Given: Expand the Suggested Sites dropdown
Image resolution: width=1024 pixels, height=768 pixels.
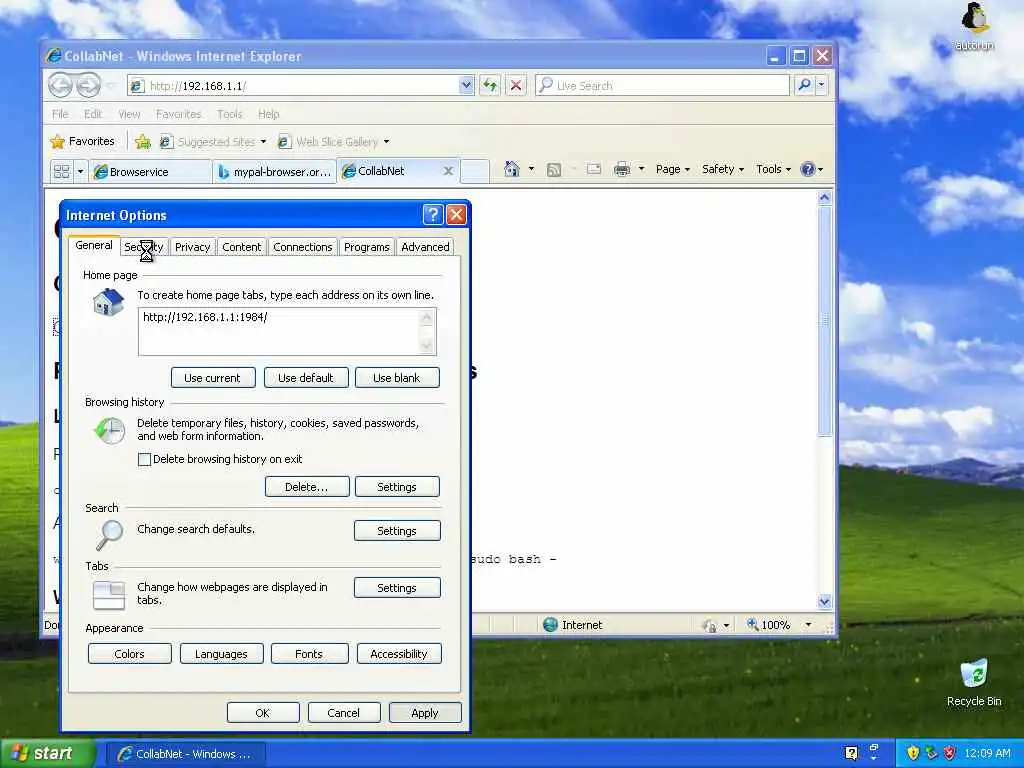Looking at the screenshot, I should (x=263, y=142).
